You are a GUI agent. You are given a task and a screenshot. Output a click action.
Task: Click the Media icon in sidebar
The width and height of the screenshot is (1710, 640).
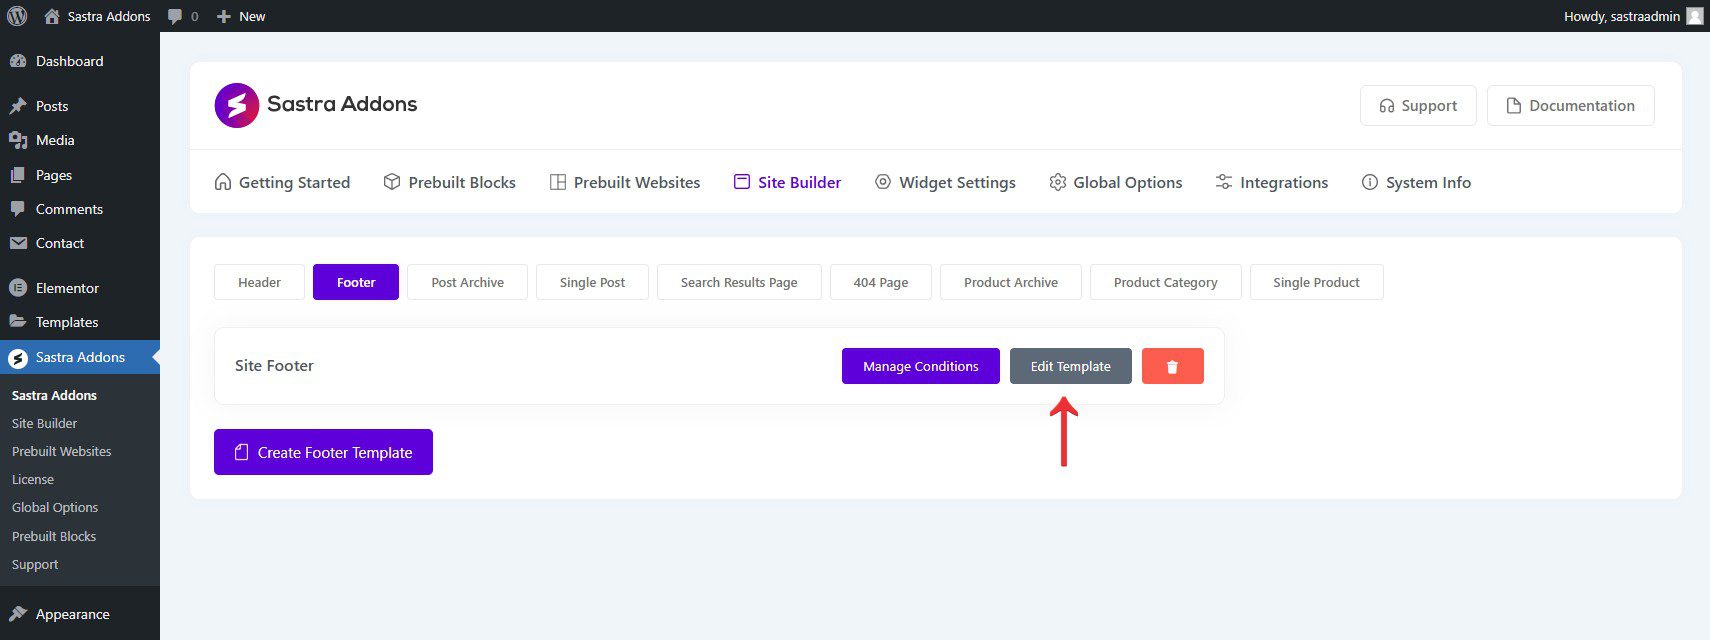coord(18,140)
